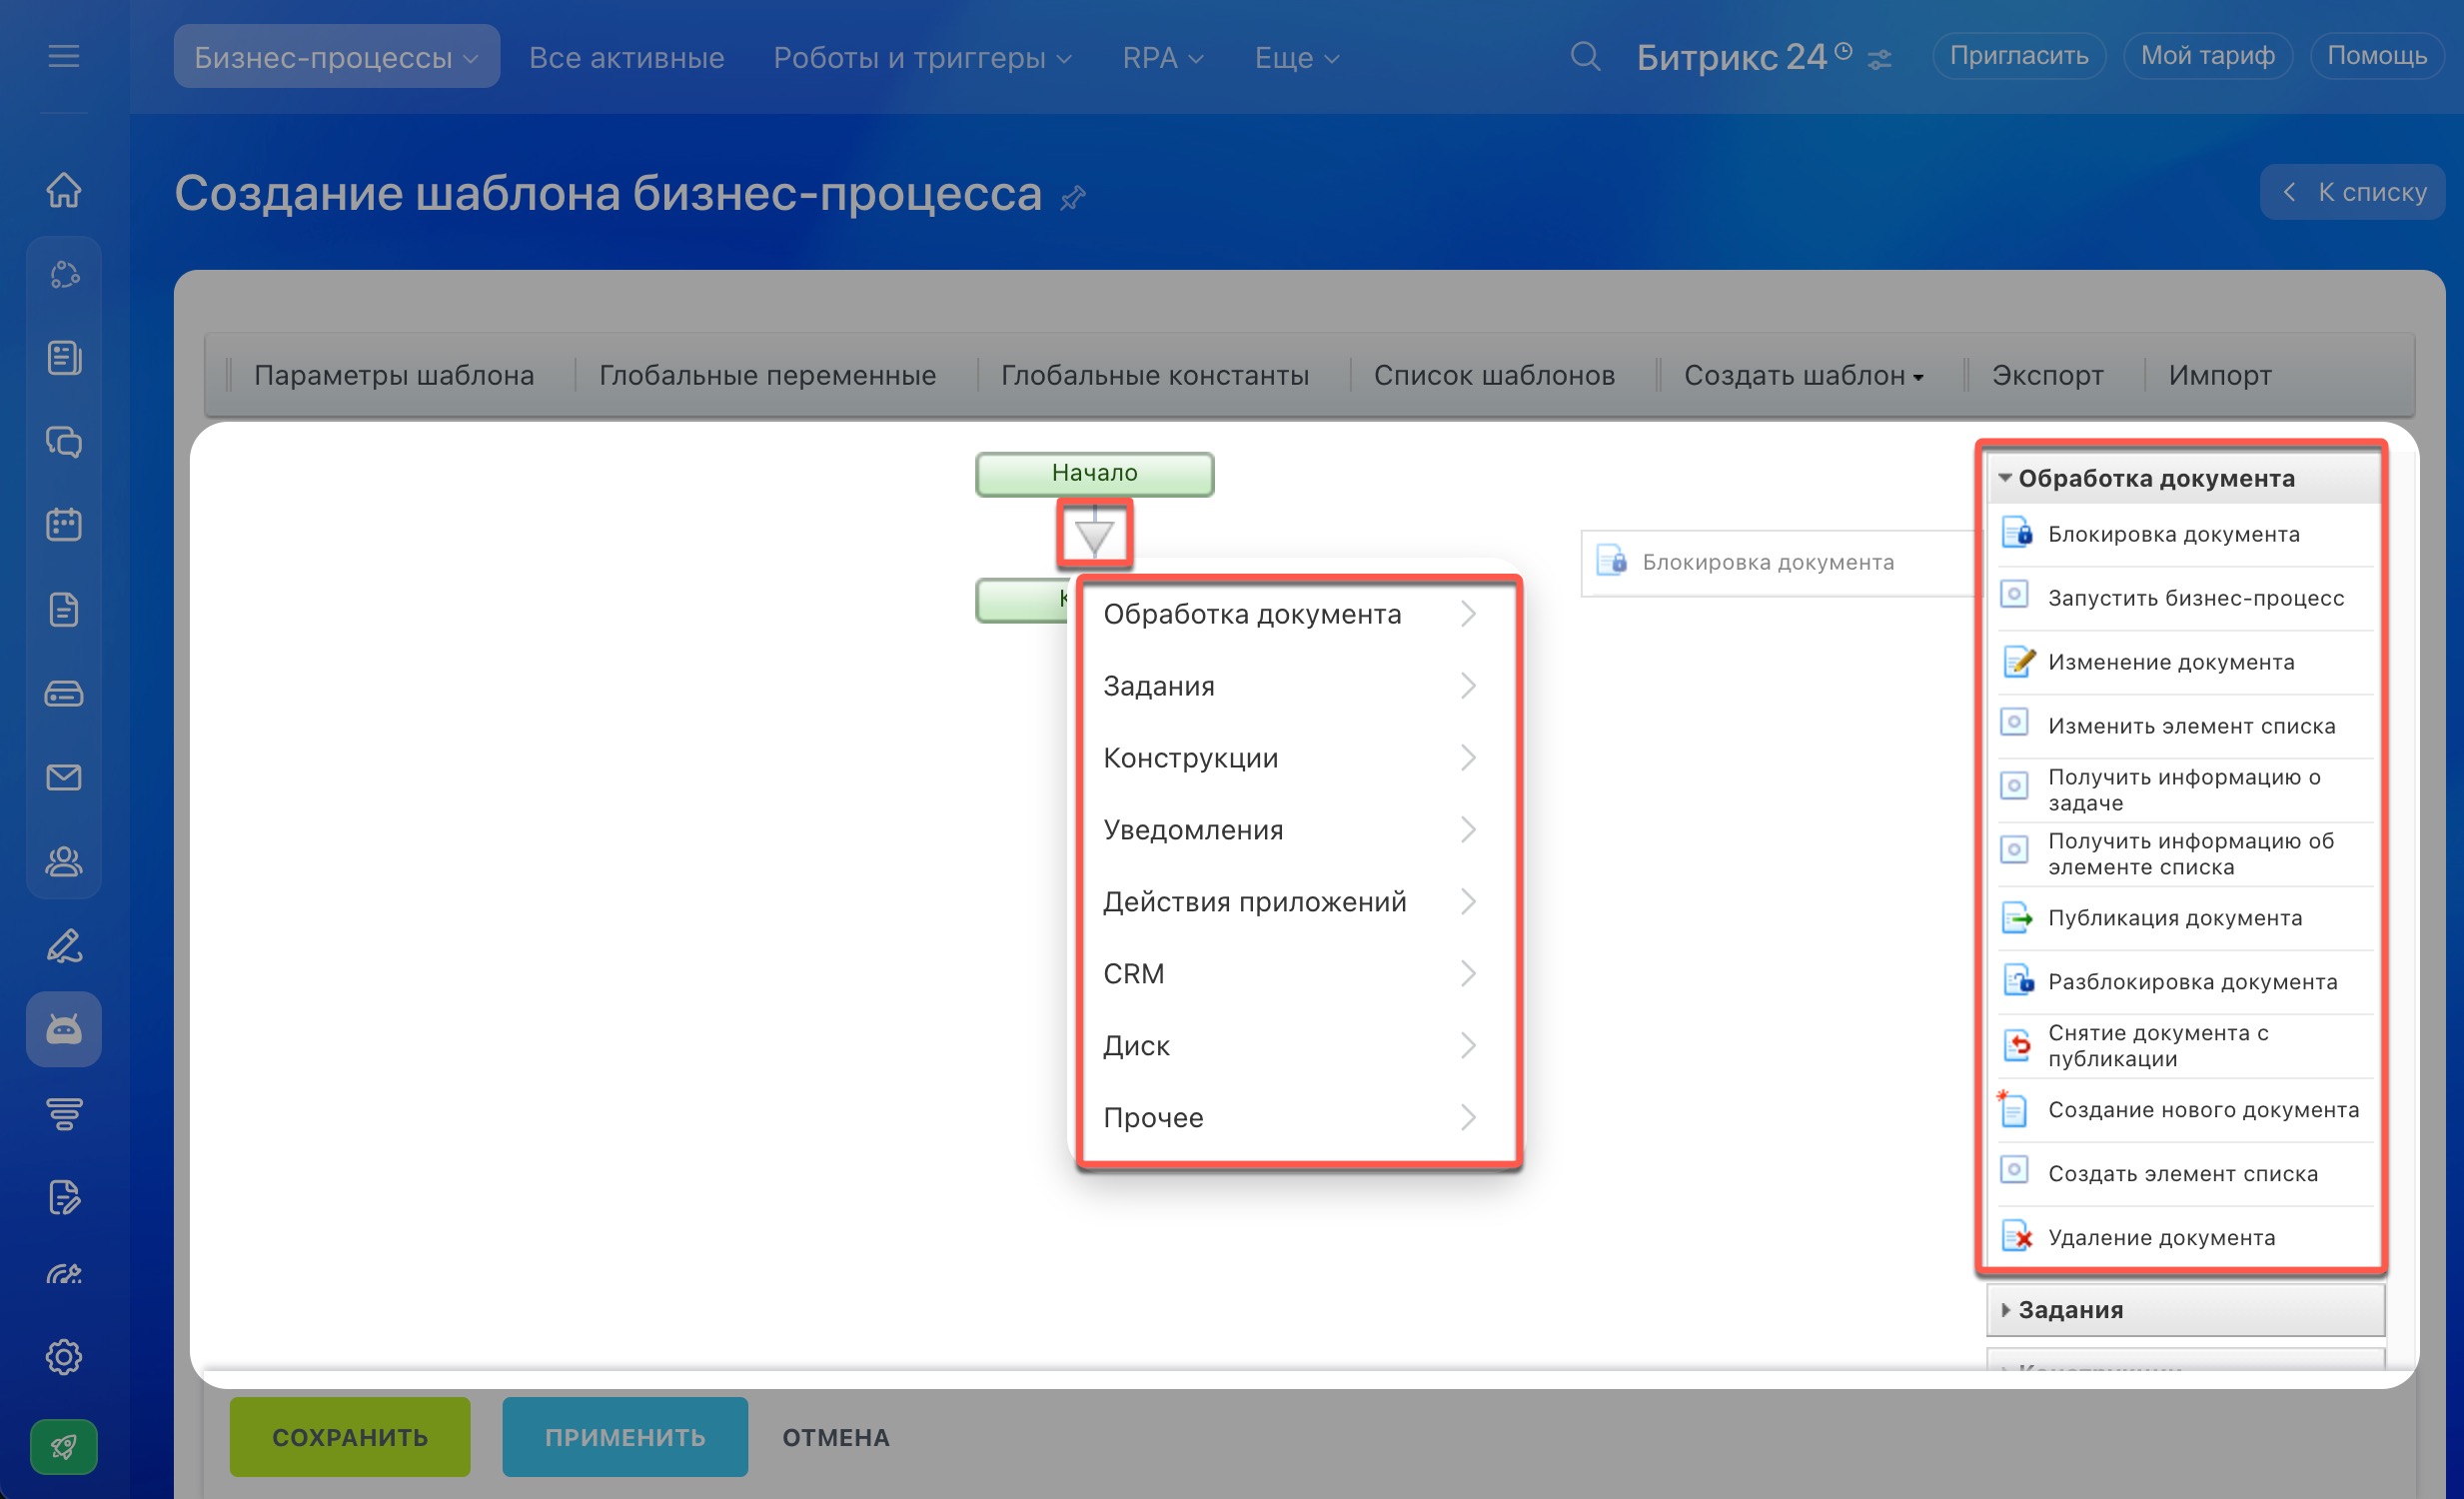2464x1499 pixels.
Task: Click the Начало block in the diagram
Action: [x=1094, y=473]
